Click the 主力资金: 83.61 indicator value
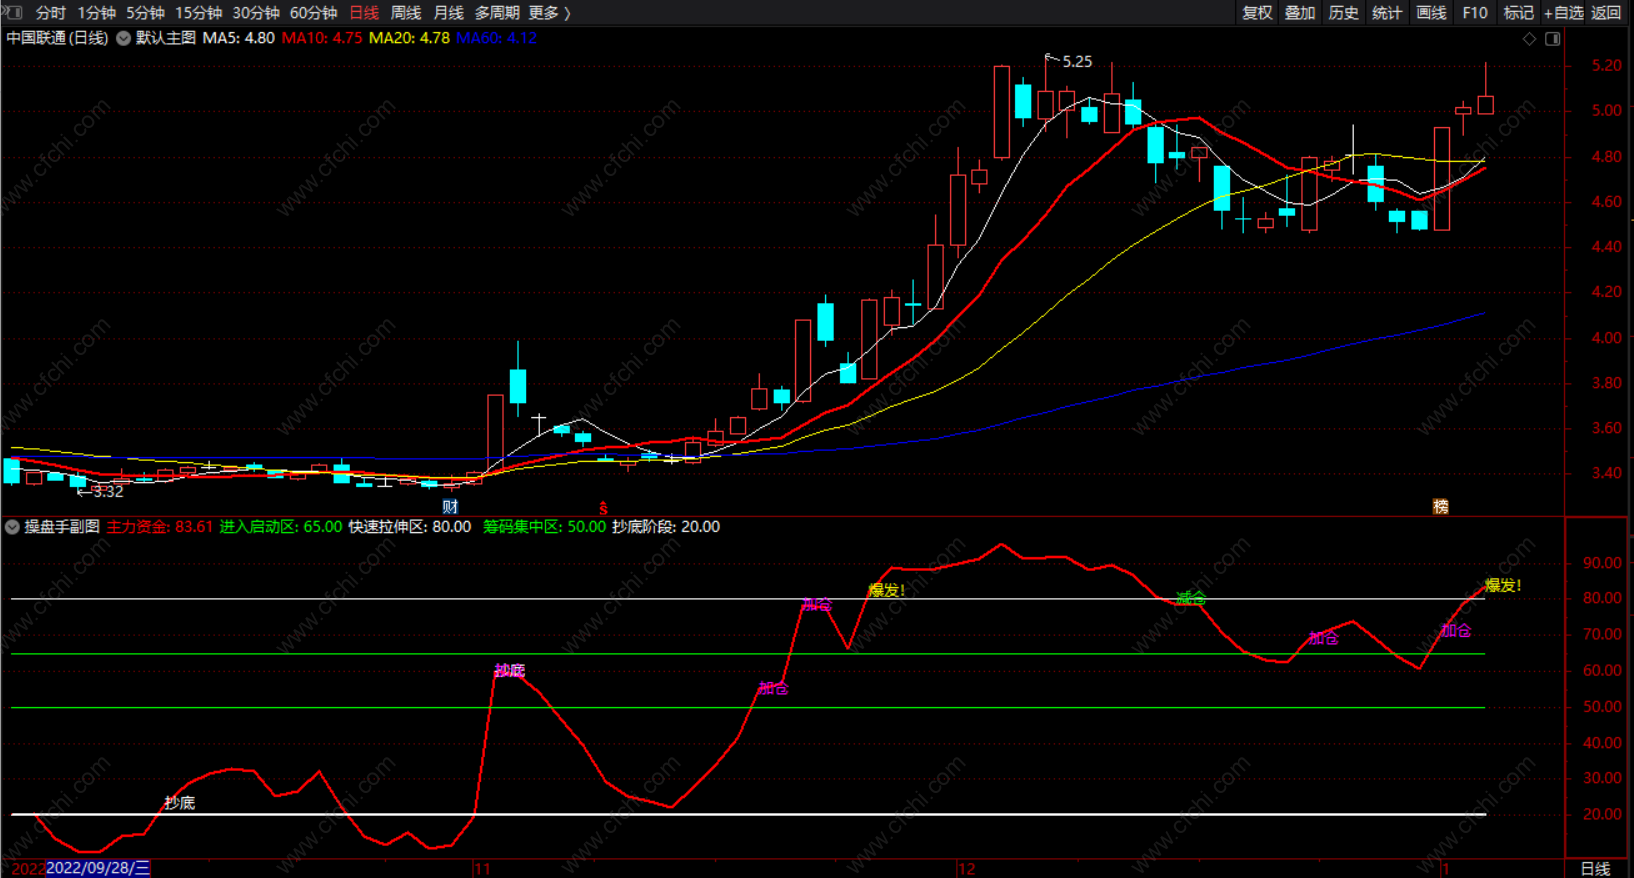 (x=160, y=527)
